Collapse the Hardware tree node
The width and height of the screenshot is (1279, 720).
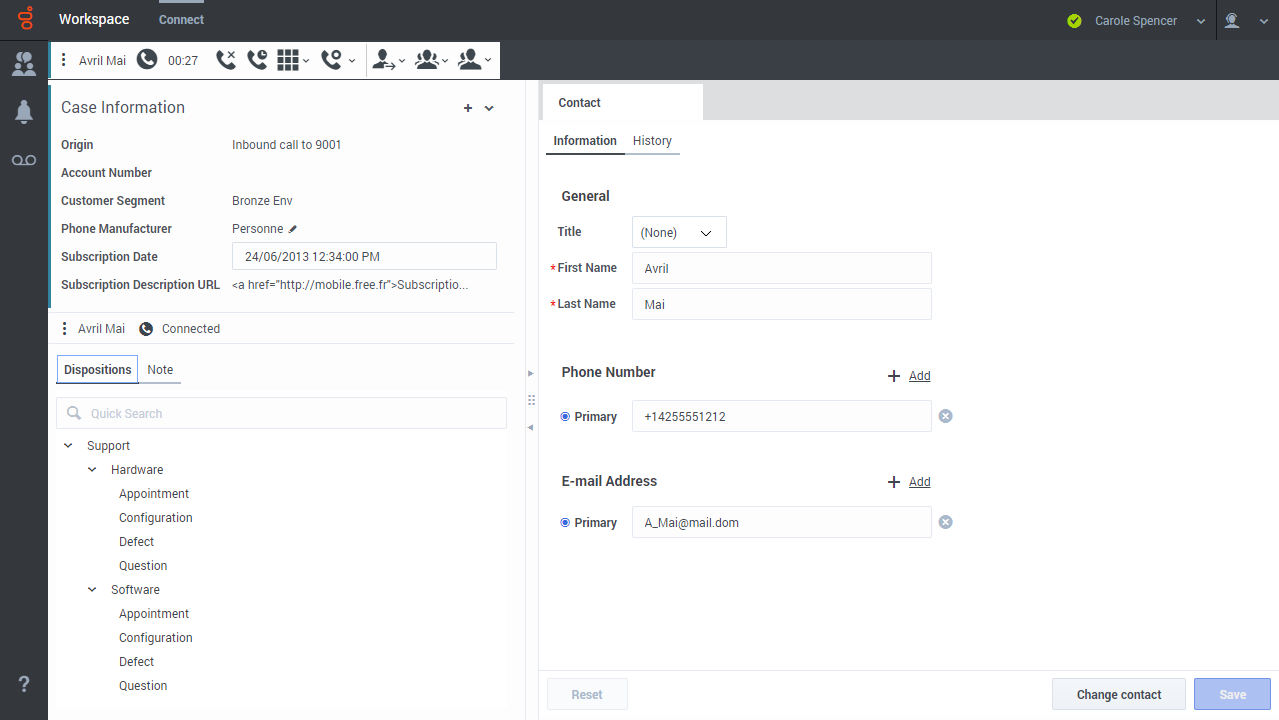(x=92, y=470)
